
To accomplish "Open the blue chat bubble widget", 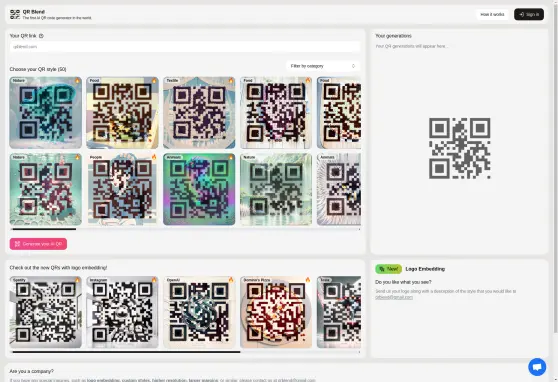I will pos(537,367).
